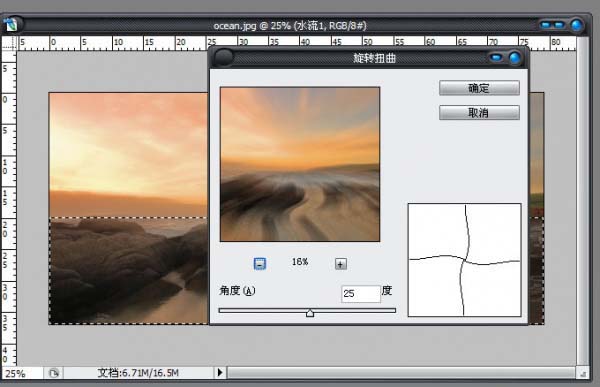Screen dimensions: 600x387
Task: Click the 文档:6.71M/16.5M info text
Action: click(x=138, y=373)
